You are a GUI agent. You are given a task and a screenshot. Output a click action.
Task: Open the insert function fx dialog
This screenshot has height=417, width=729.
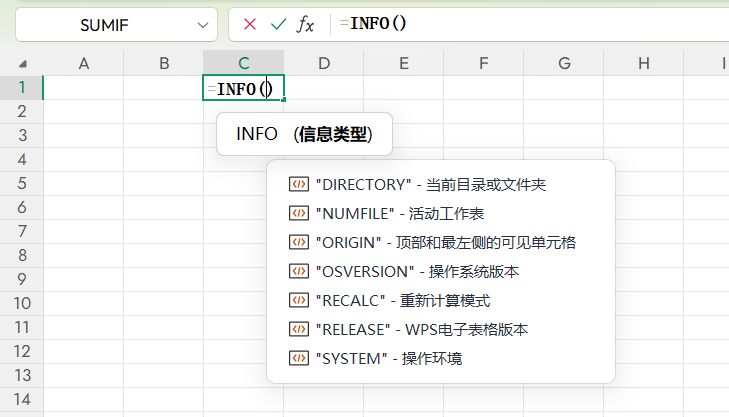(305, 24)
